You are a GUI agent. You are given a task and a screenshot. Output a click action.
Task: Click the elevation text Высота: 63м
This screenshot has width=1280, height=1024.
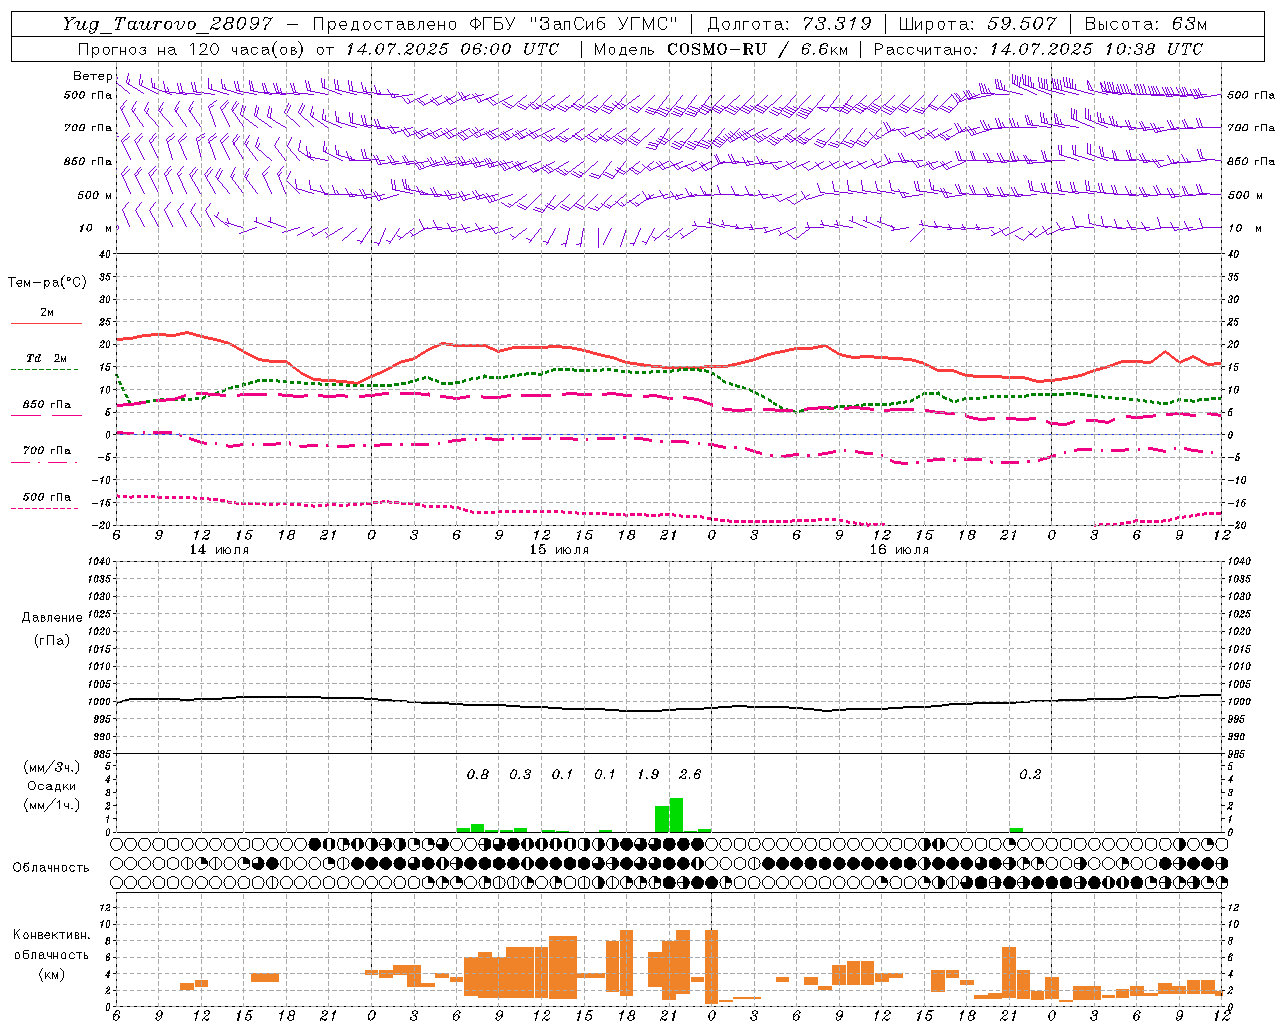pos(1146,24)
